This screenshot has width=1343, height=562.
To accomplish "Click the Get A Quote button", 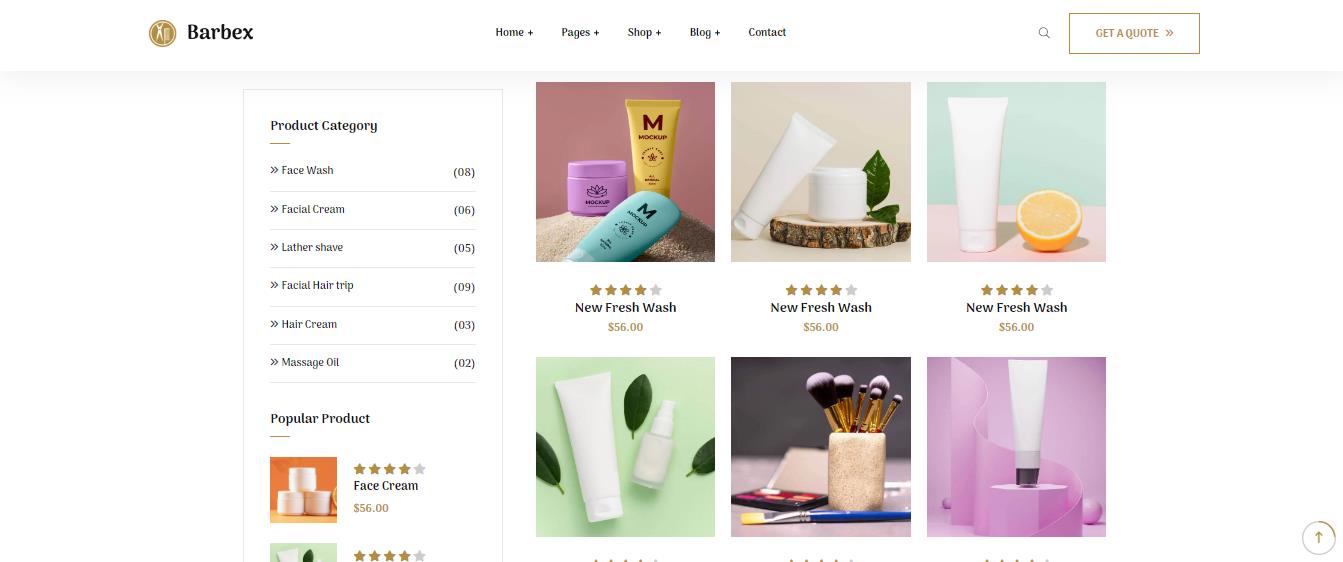I will coord(1134,33).
